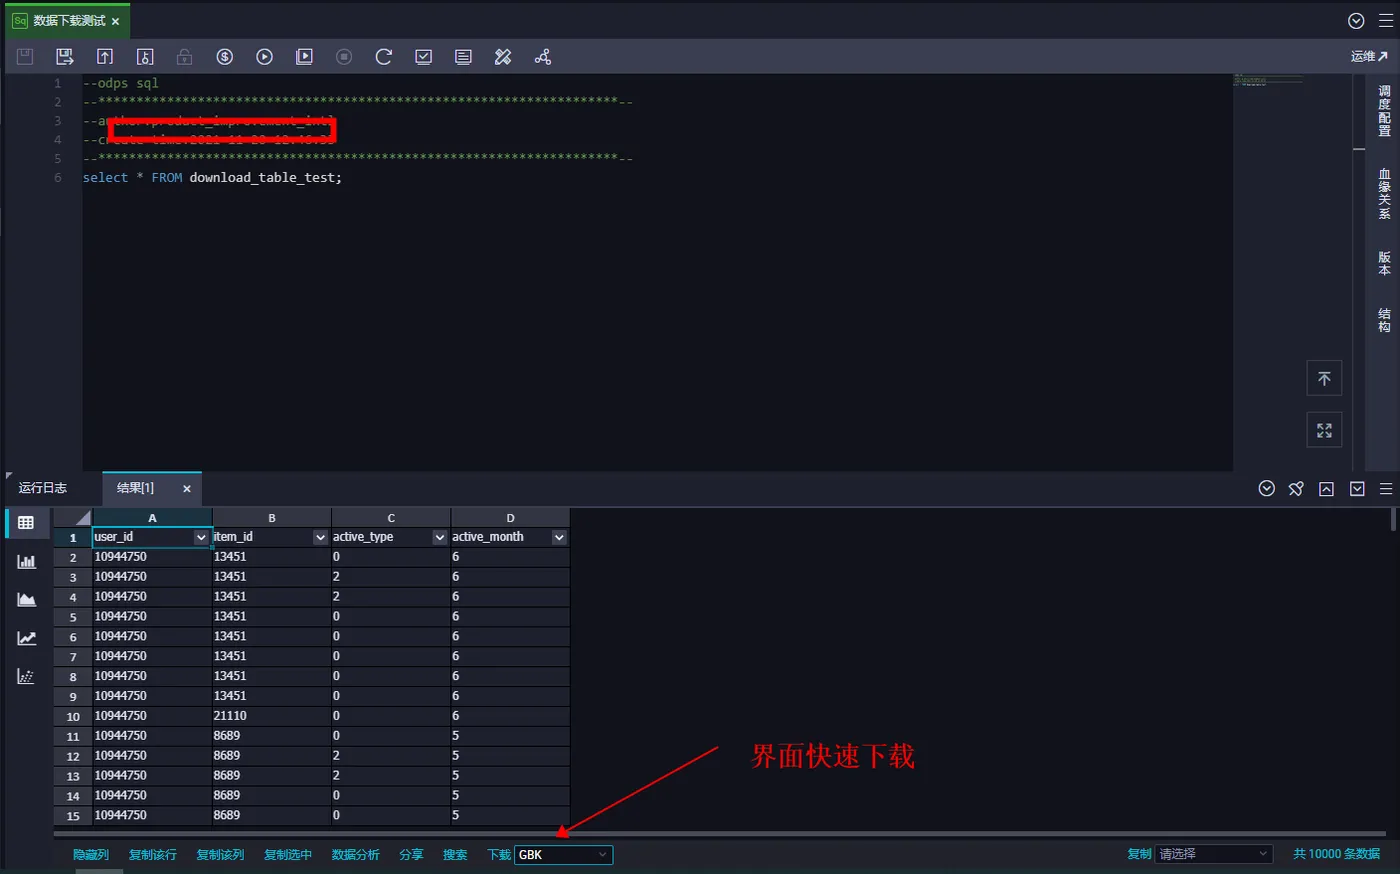The height and width of the screenshot is (874, 1400).
Task: Switch to the 运行日志 tab
Action: click(43, 488)
